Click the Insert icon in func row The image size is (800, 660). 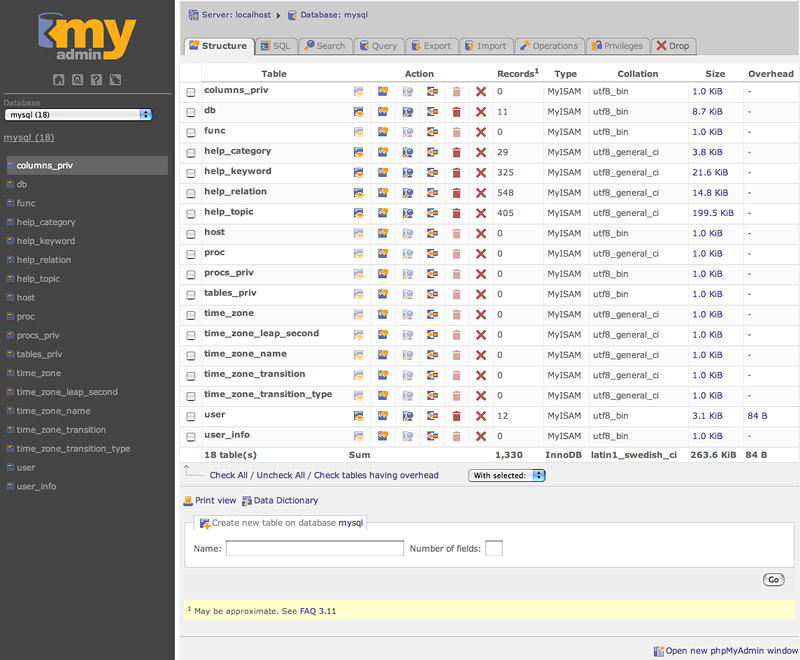432,132
